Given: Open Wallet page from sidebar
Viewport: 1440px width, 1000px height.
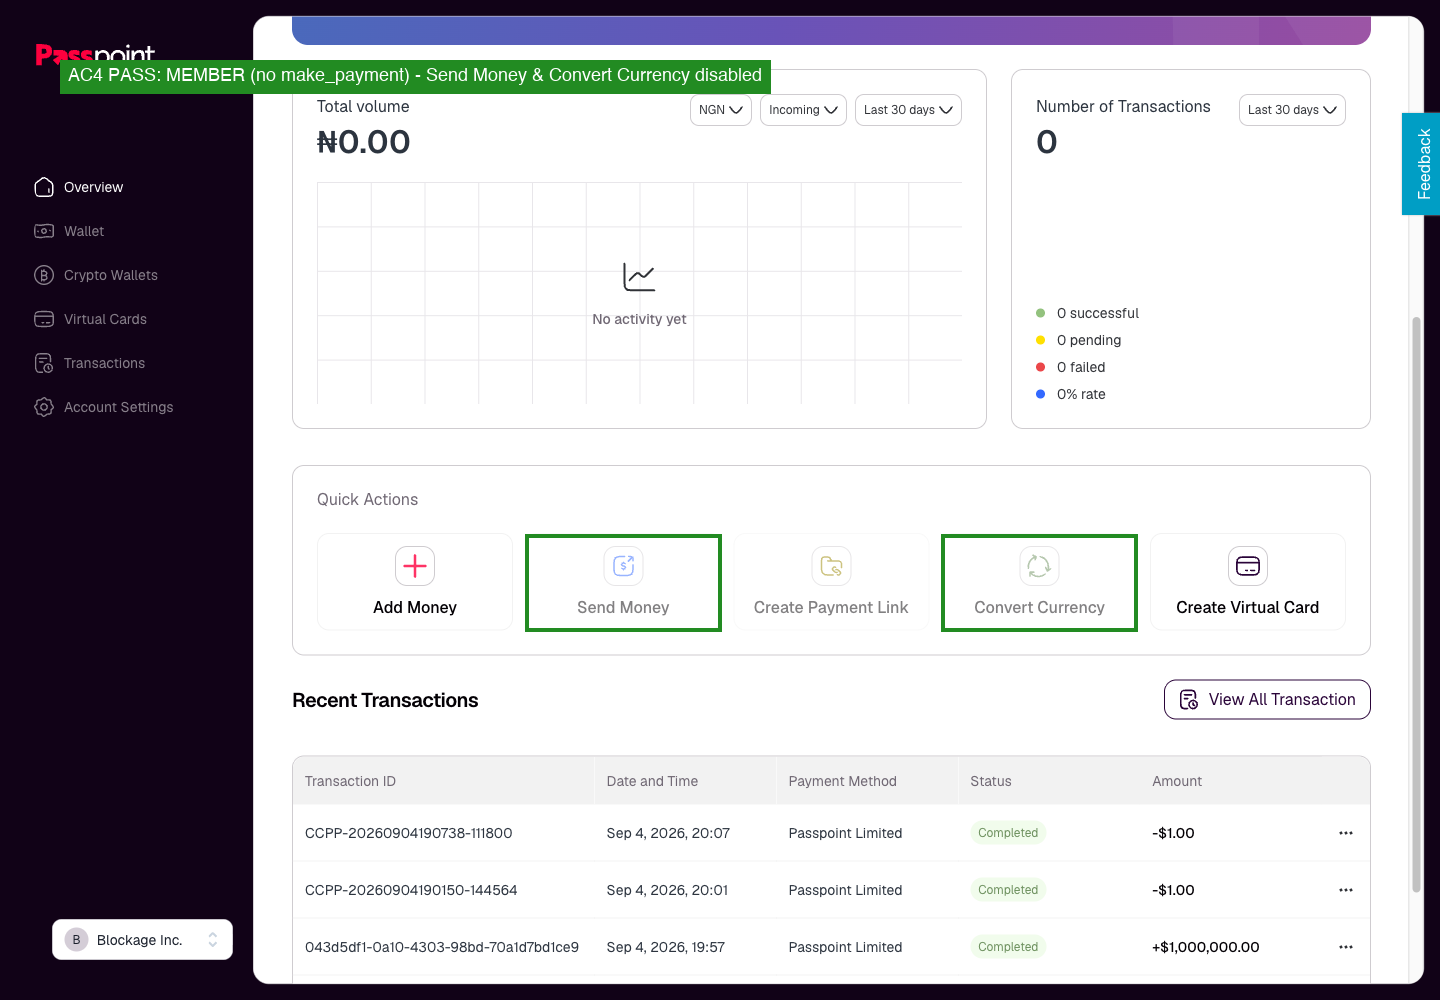Looking at the screenshot, I should pos(84,231).
